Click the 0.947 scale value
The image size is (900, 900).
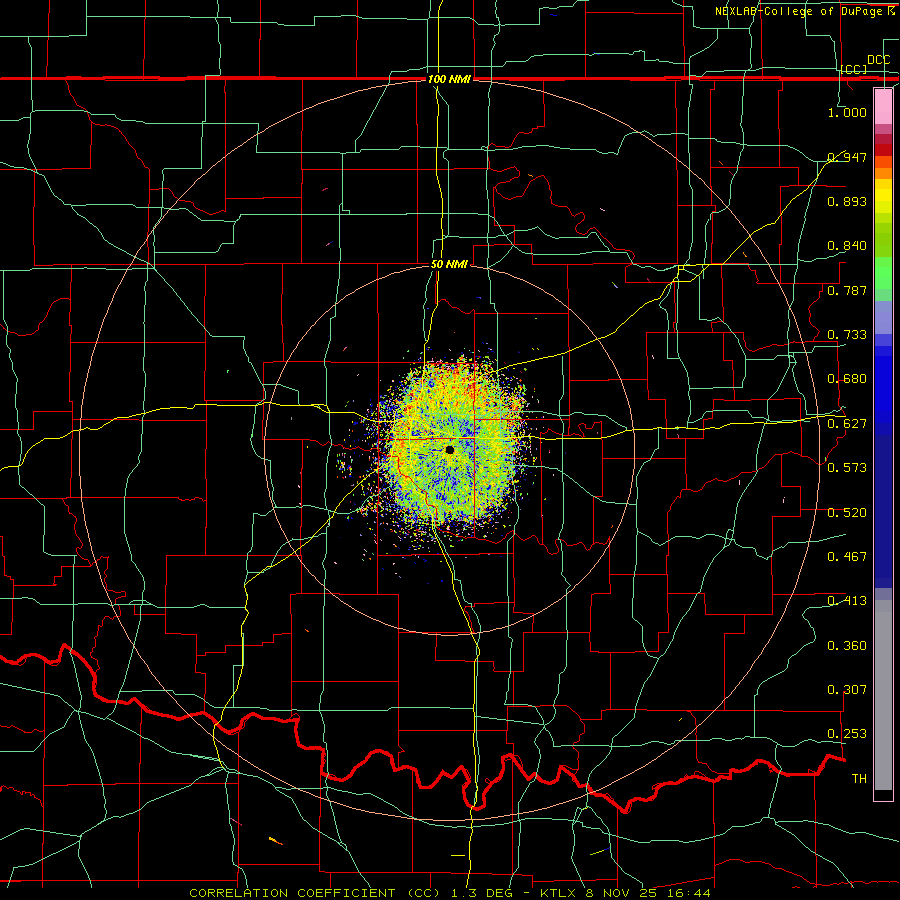(x=847, y=157)
